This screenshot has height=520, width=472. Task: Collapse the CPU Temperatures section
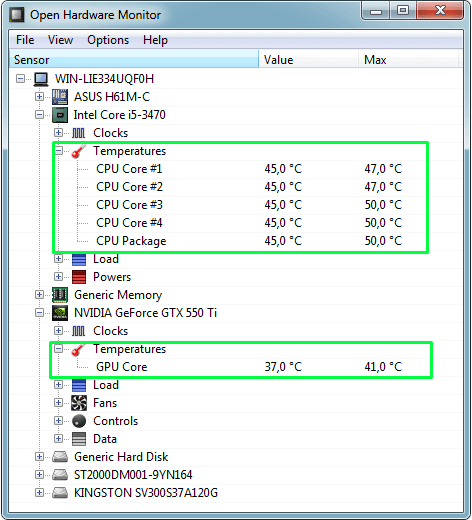coord(58,151)
